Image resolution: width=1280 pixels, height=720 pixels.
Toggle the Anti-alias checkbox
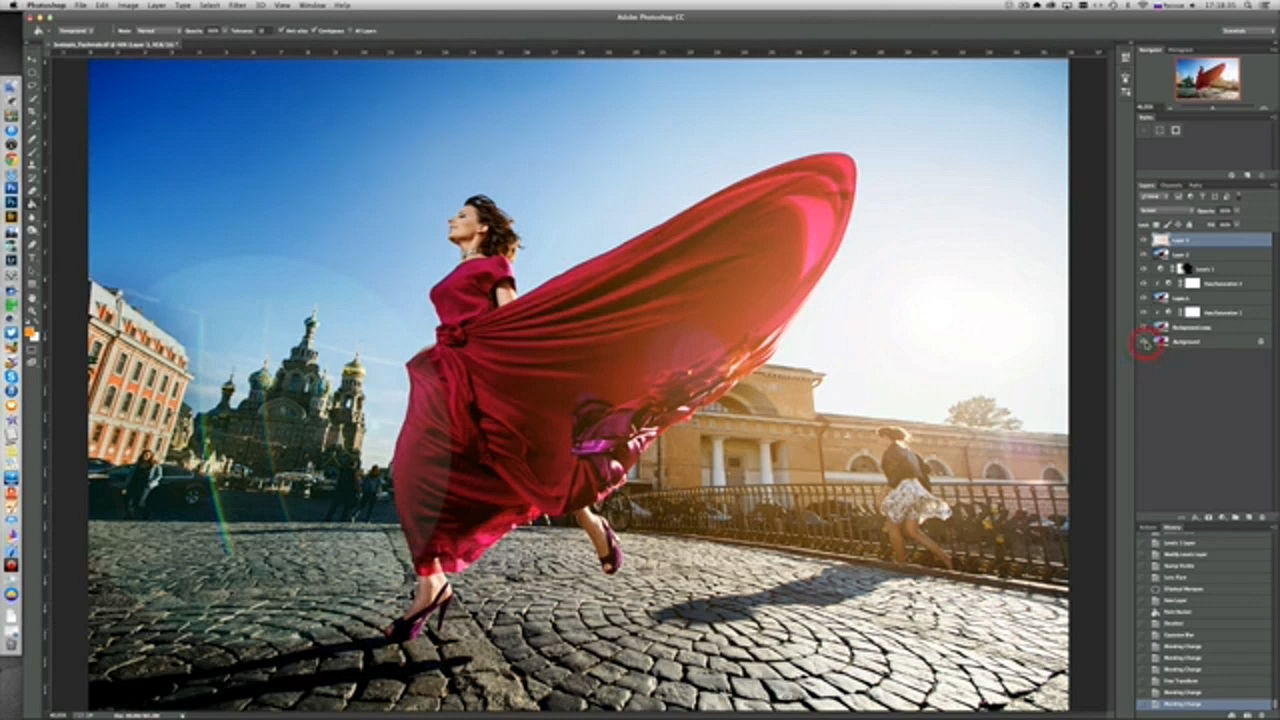point(281,31)
